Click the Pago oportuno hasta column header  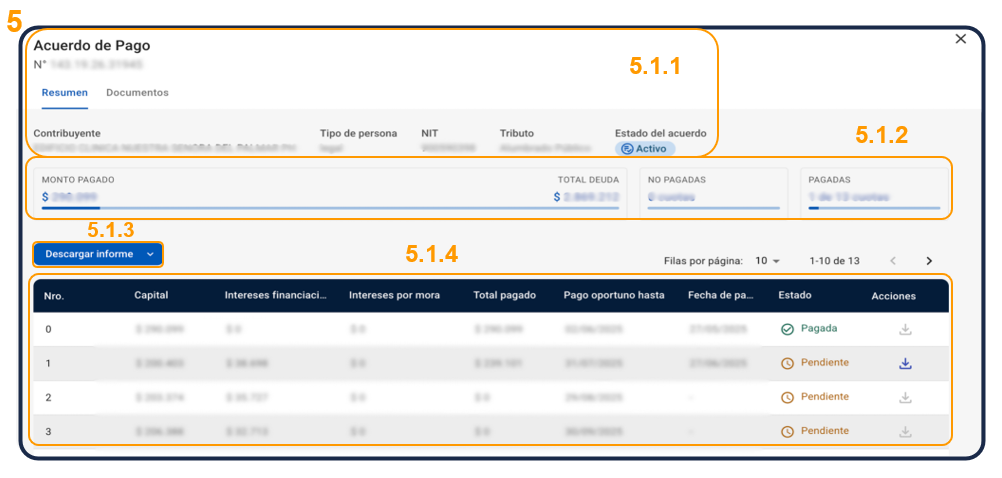point(612,295)
